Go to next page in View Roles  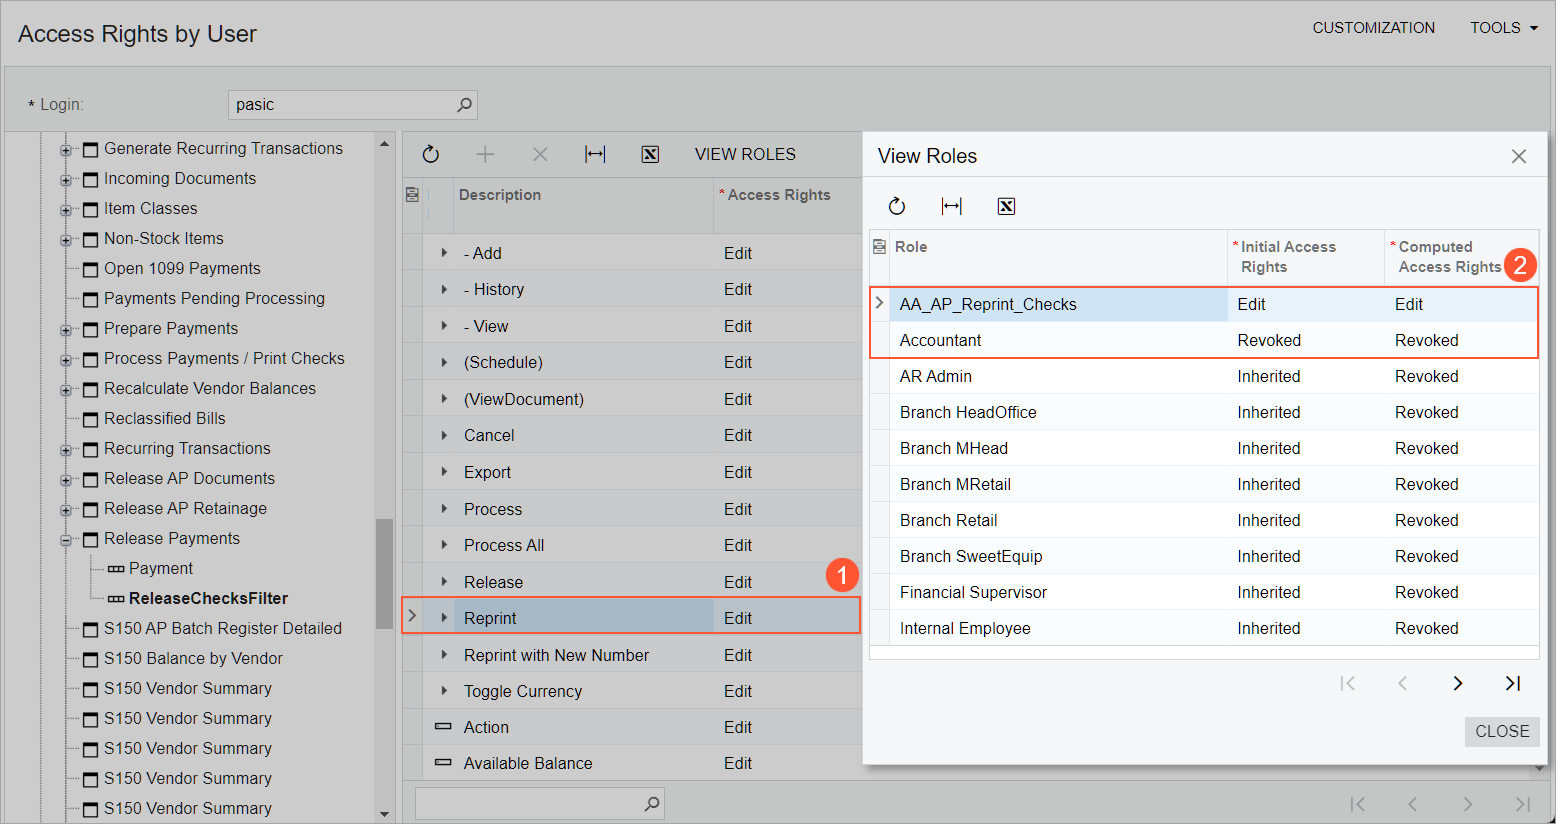(1457, 683)
